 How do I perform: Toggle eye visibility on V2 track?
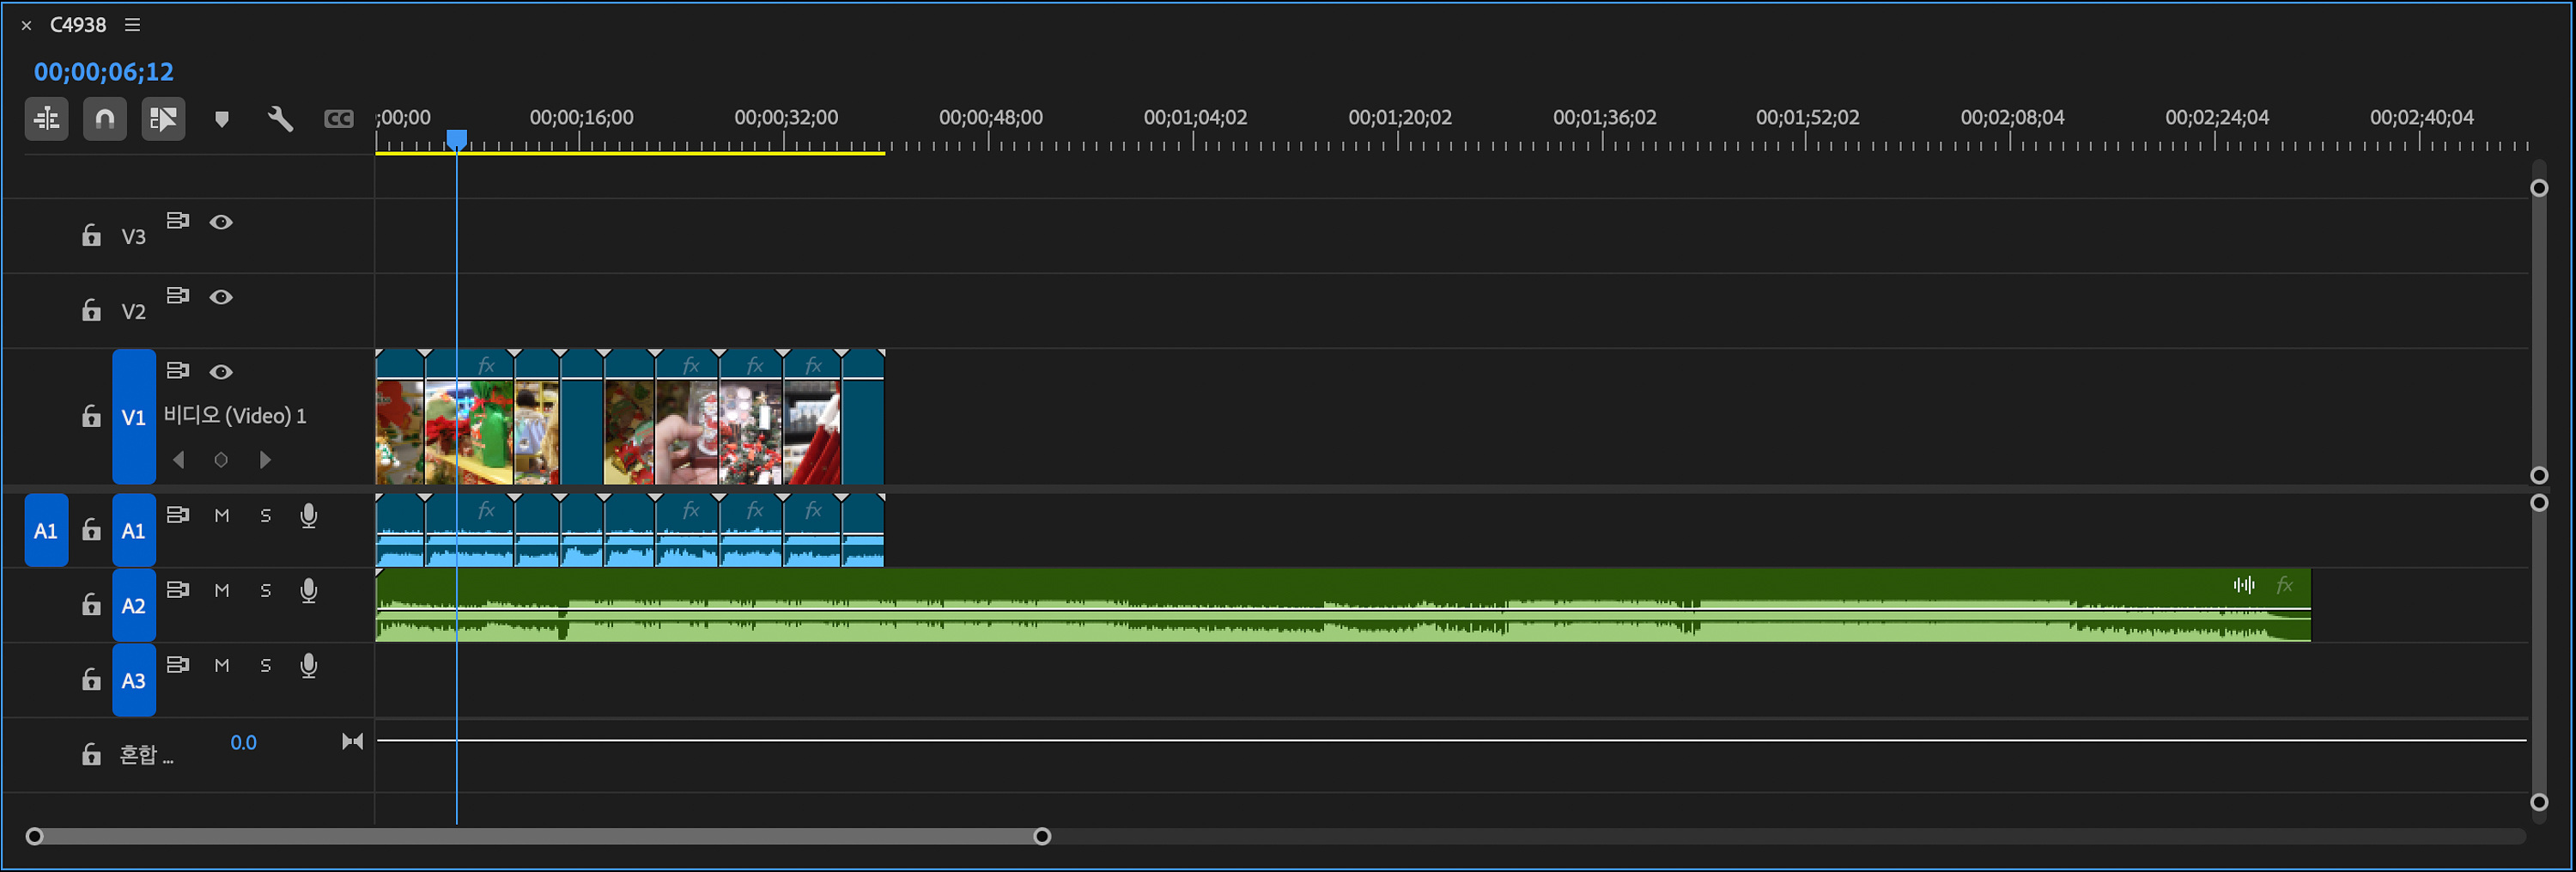pos(221,297)
